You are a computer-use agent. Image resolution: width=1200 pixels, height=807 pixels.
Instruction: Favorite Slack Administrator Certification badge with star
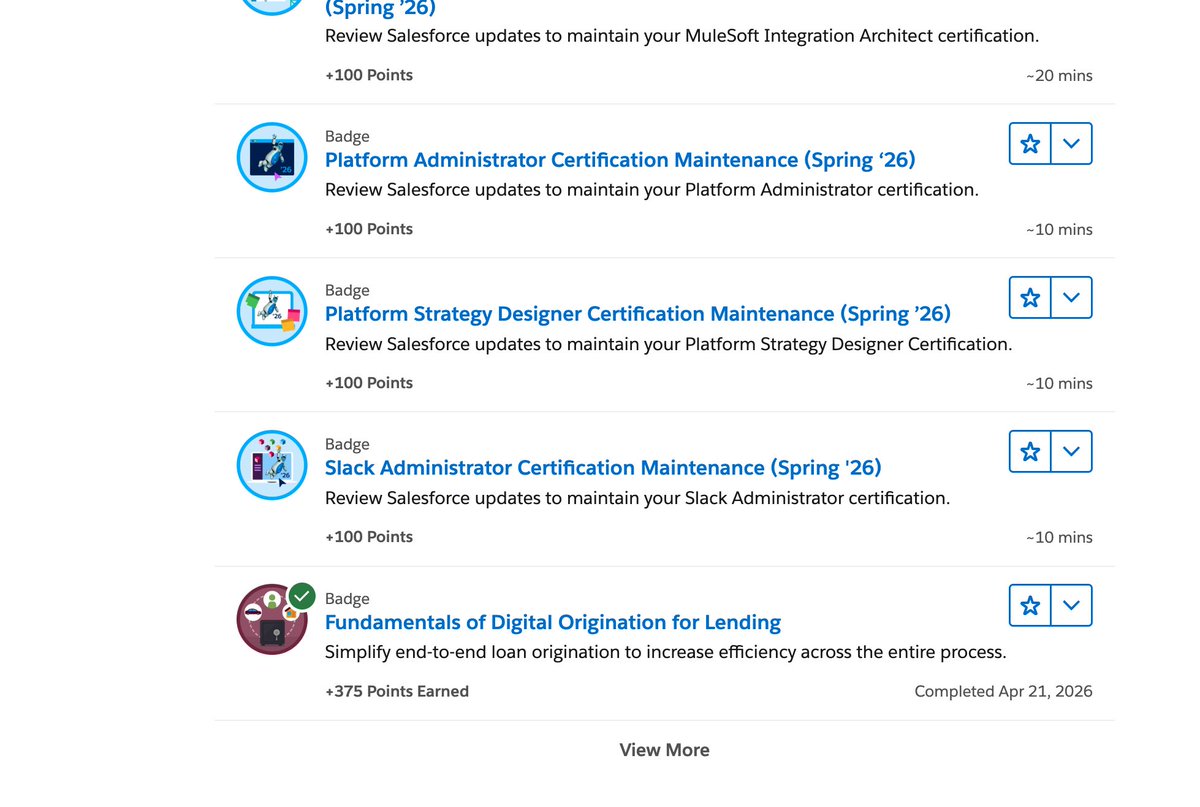(x=1030, y=452)
